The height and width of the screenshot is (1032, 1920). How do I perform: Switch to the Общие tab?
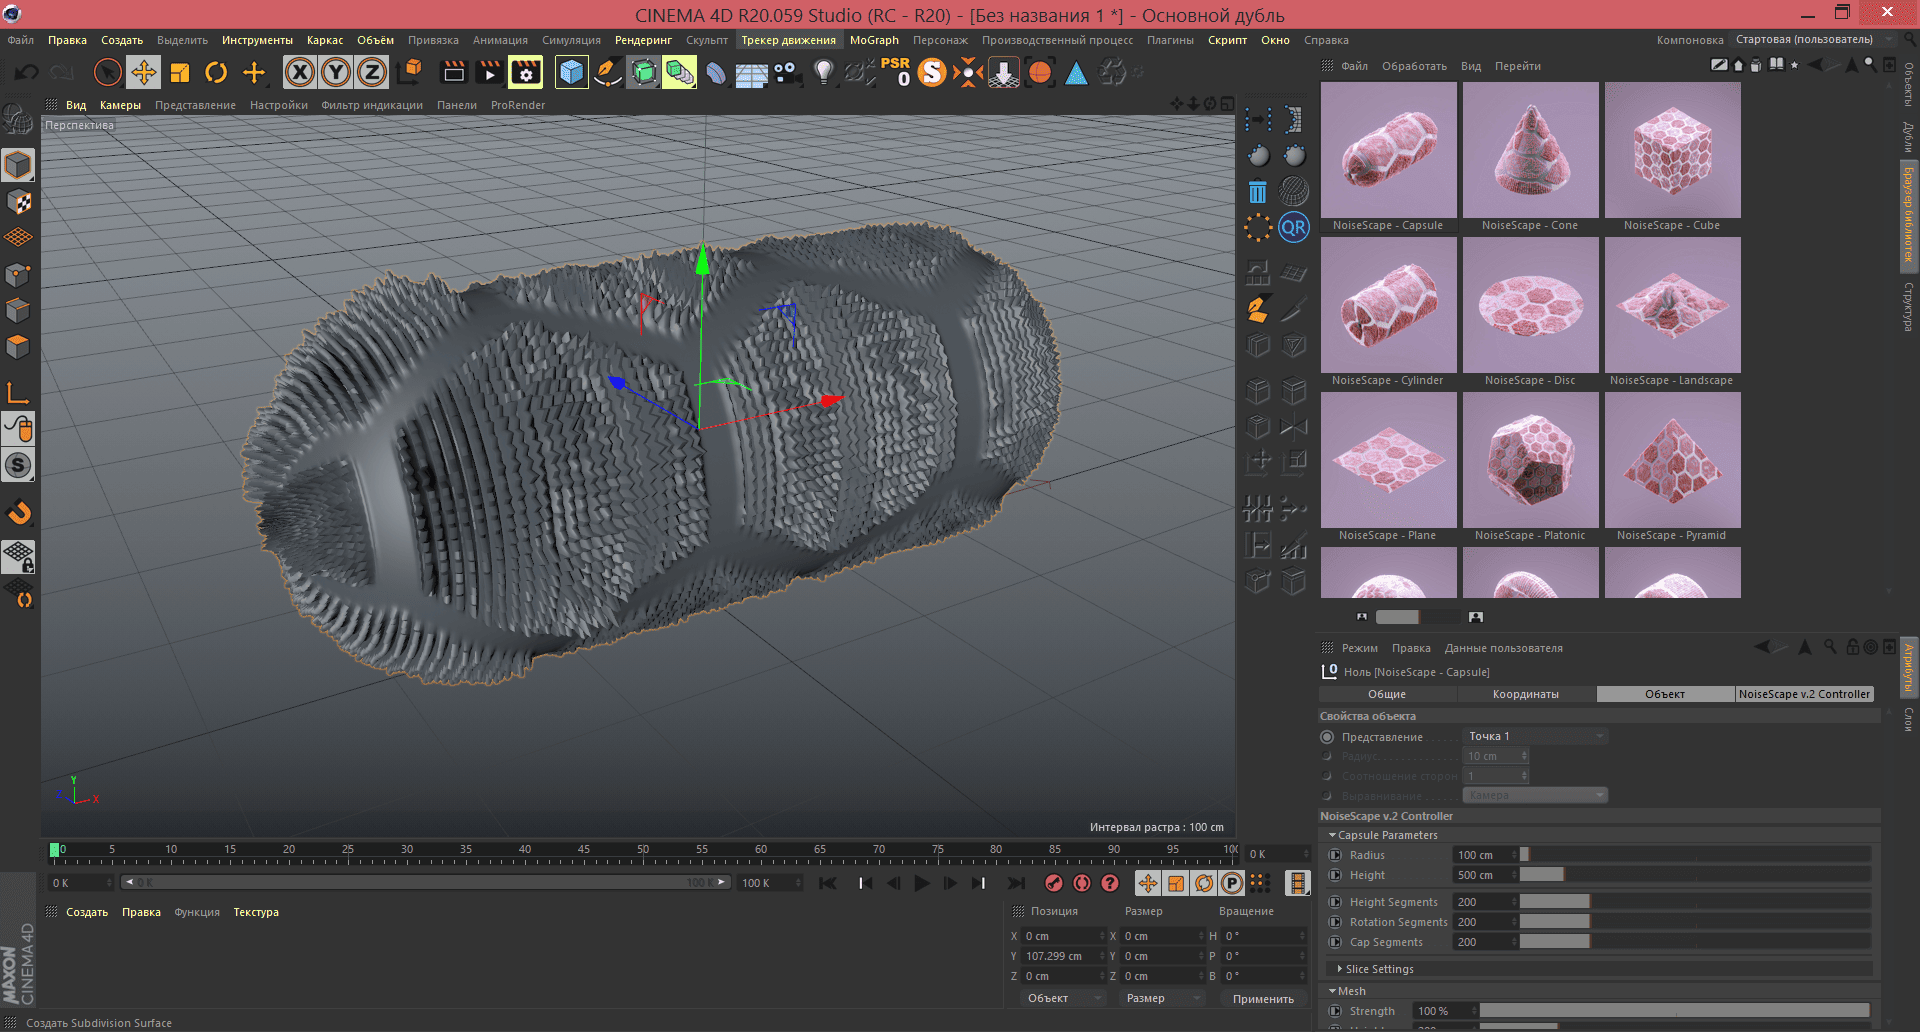(1387, 694)
